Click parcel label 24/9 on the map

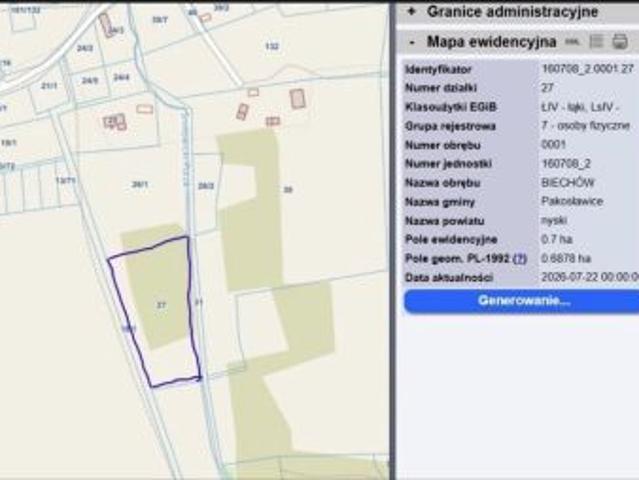(90, 81)
